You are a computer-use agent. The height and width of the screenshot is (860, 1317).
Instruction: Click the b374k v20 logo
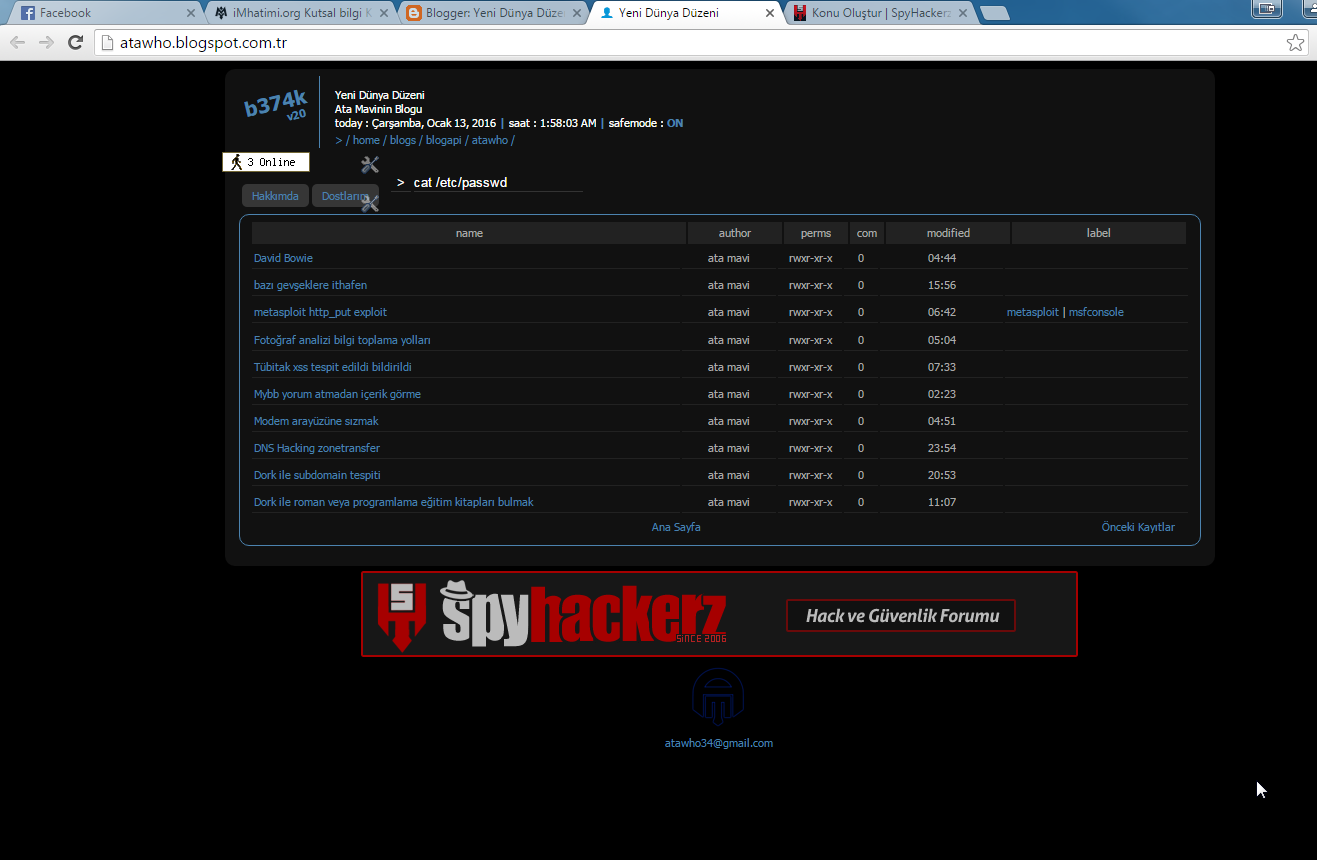coord(276,105)
